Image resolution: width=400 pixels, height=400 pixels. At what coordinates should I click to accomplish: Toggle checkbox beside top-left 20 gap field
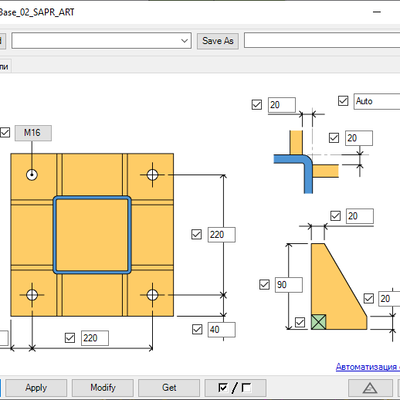(257, 105)
